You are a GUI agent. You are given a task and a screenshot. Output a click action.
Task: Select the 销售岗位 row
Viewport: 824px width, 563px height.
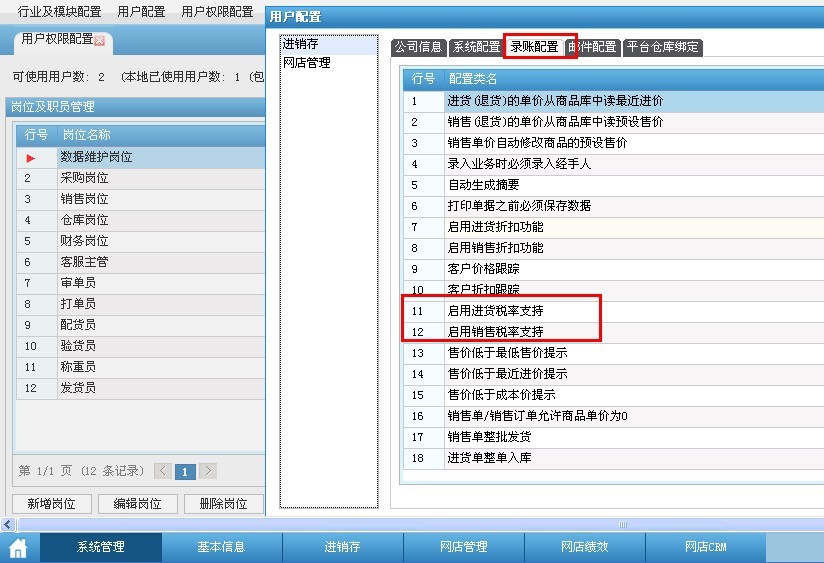pyautogui.click(x=141, y=199)
